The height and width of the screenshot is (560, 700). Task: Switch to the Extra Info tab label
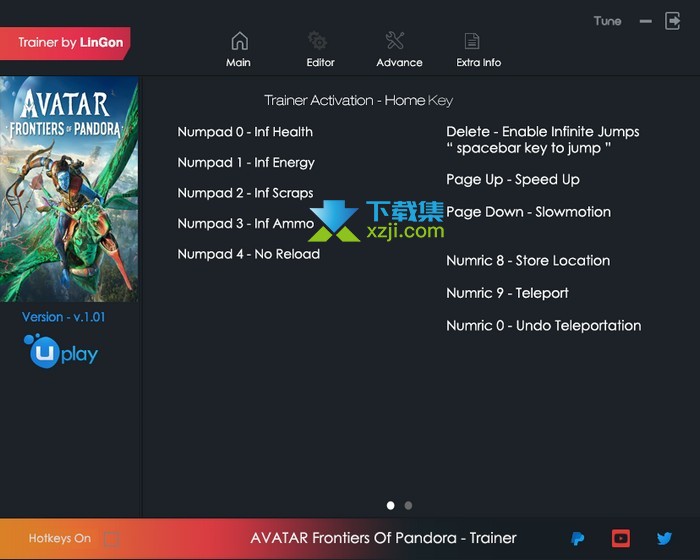[x=479, y=63]
